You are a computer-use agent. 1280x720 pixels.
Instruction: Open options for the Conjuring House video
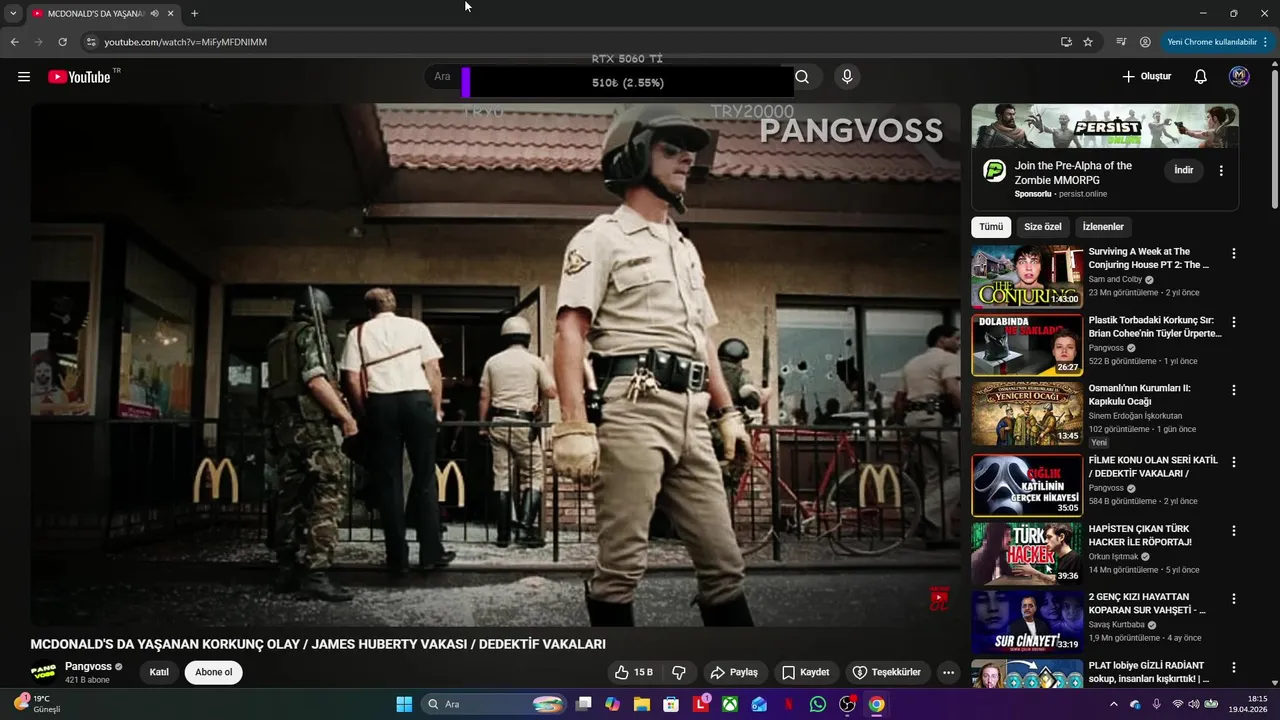tap(1233, 254)
